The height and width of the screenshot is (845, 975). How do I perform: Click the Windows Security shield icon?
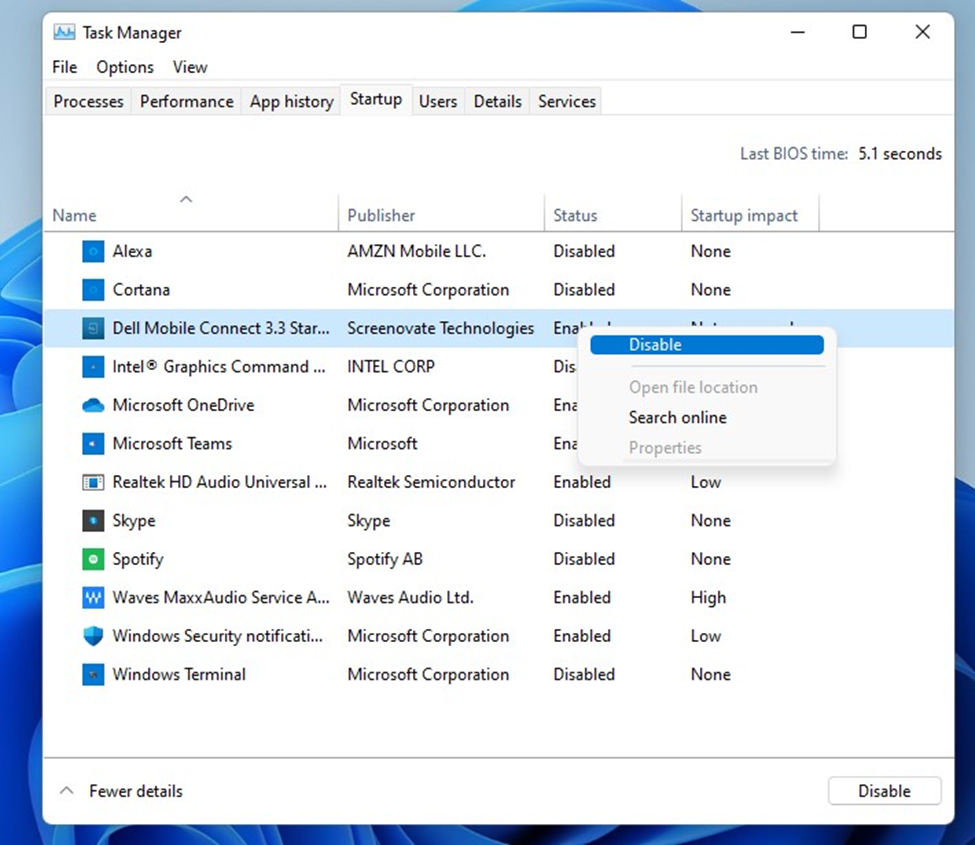pos(93,636)
